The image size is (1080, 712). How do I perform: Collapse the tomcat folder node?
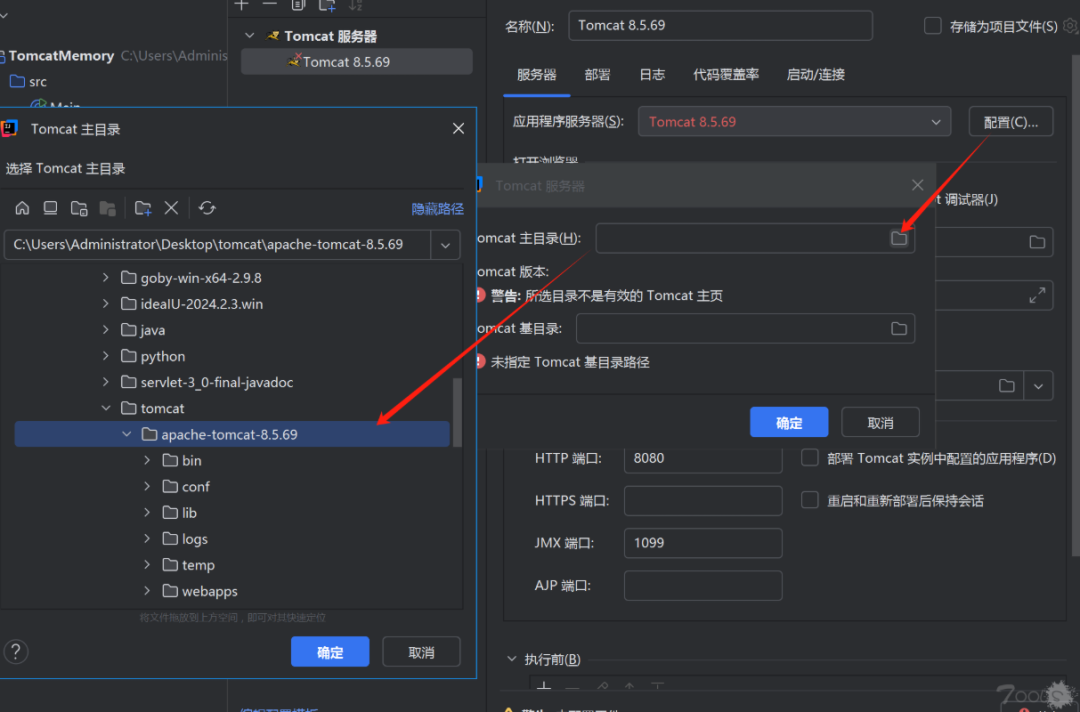[105, 408]
